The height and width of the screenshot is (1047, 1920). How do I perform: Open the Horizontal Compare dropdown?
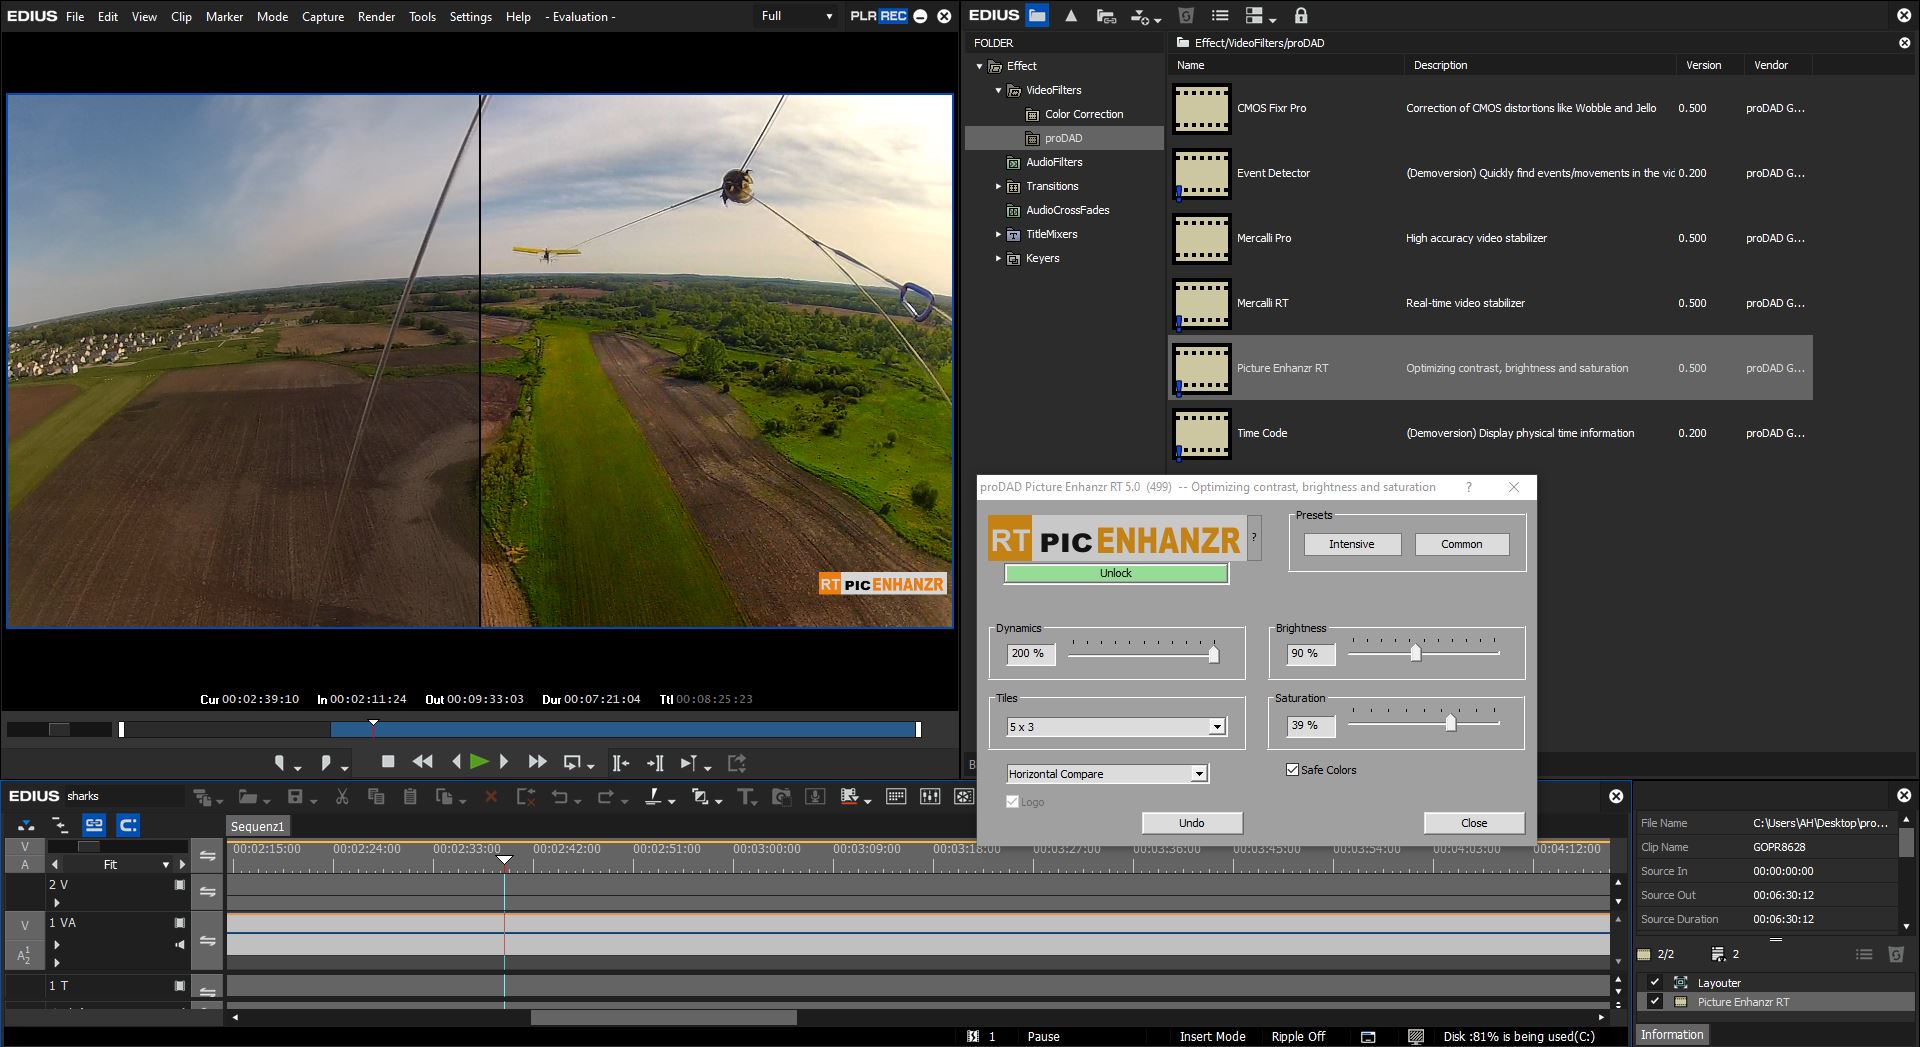1198,774
